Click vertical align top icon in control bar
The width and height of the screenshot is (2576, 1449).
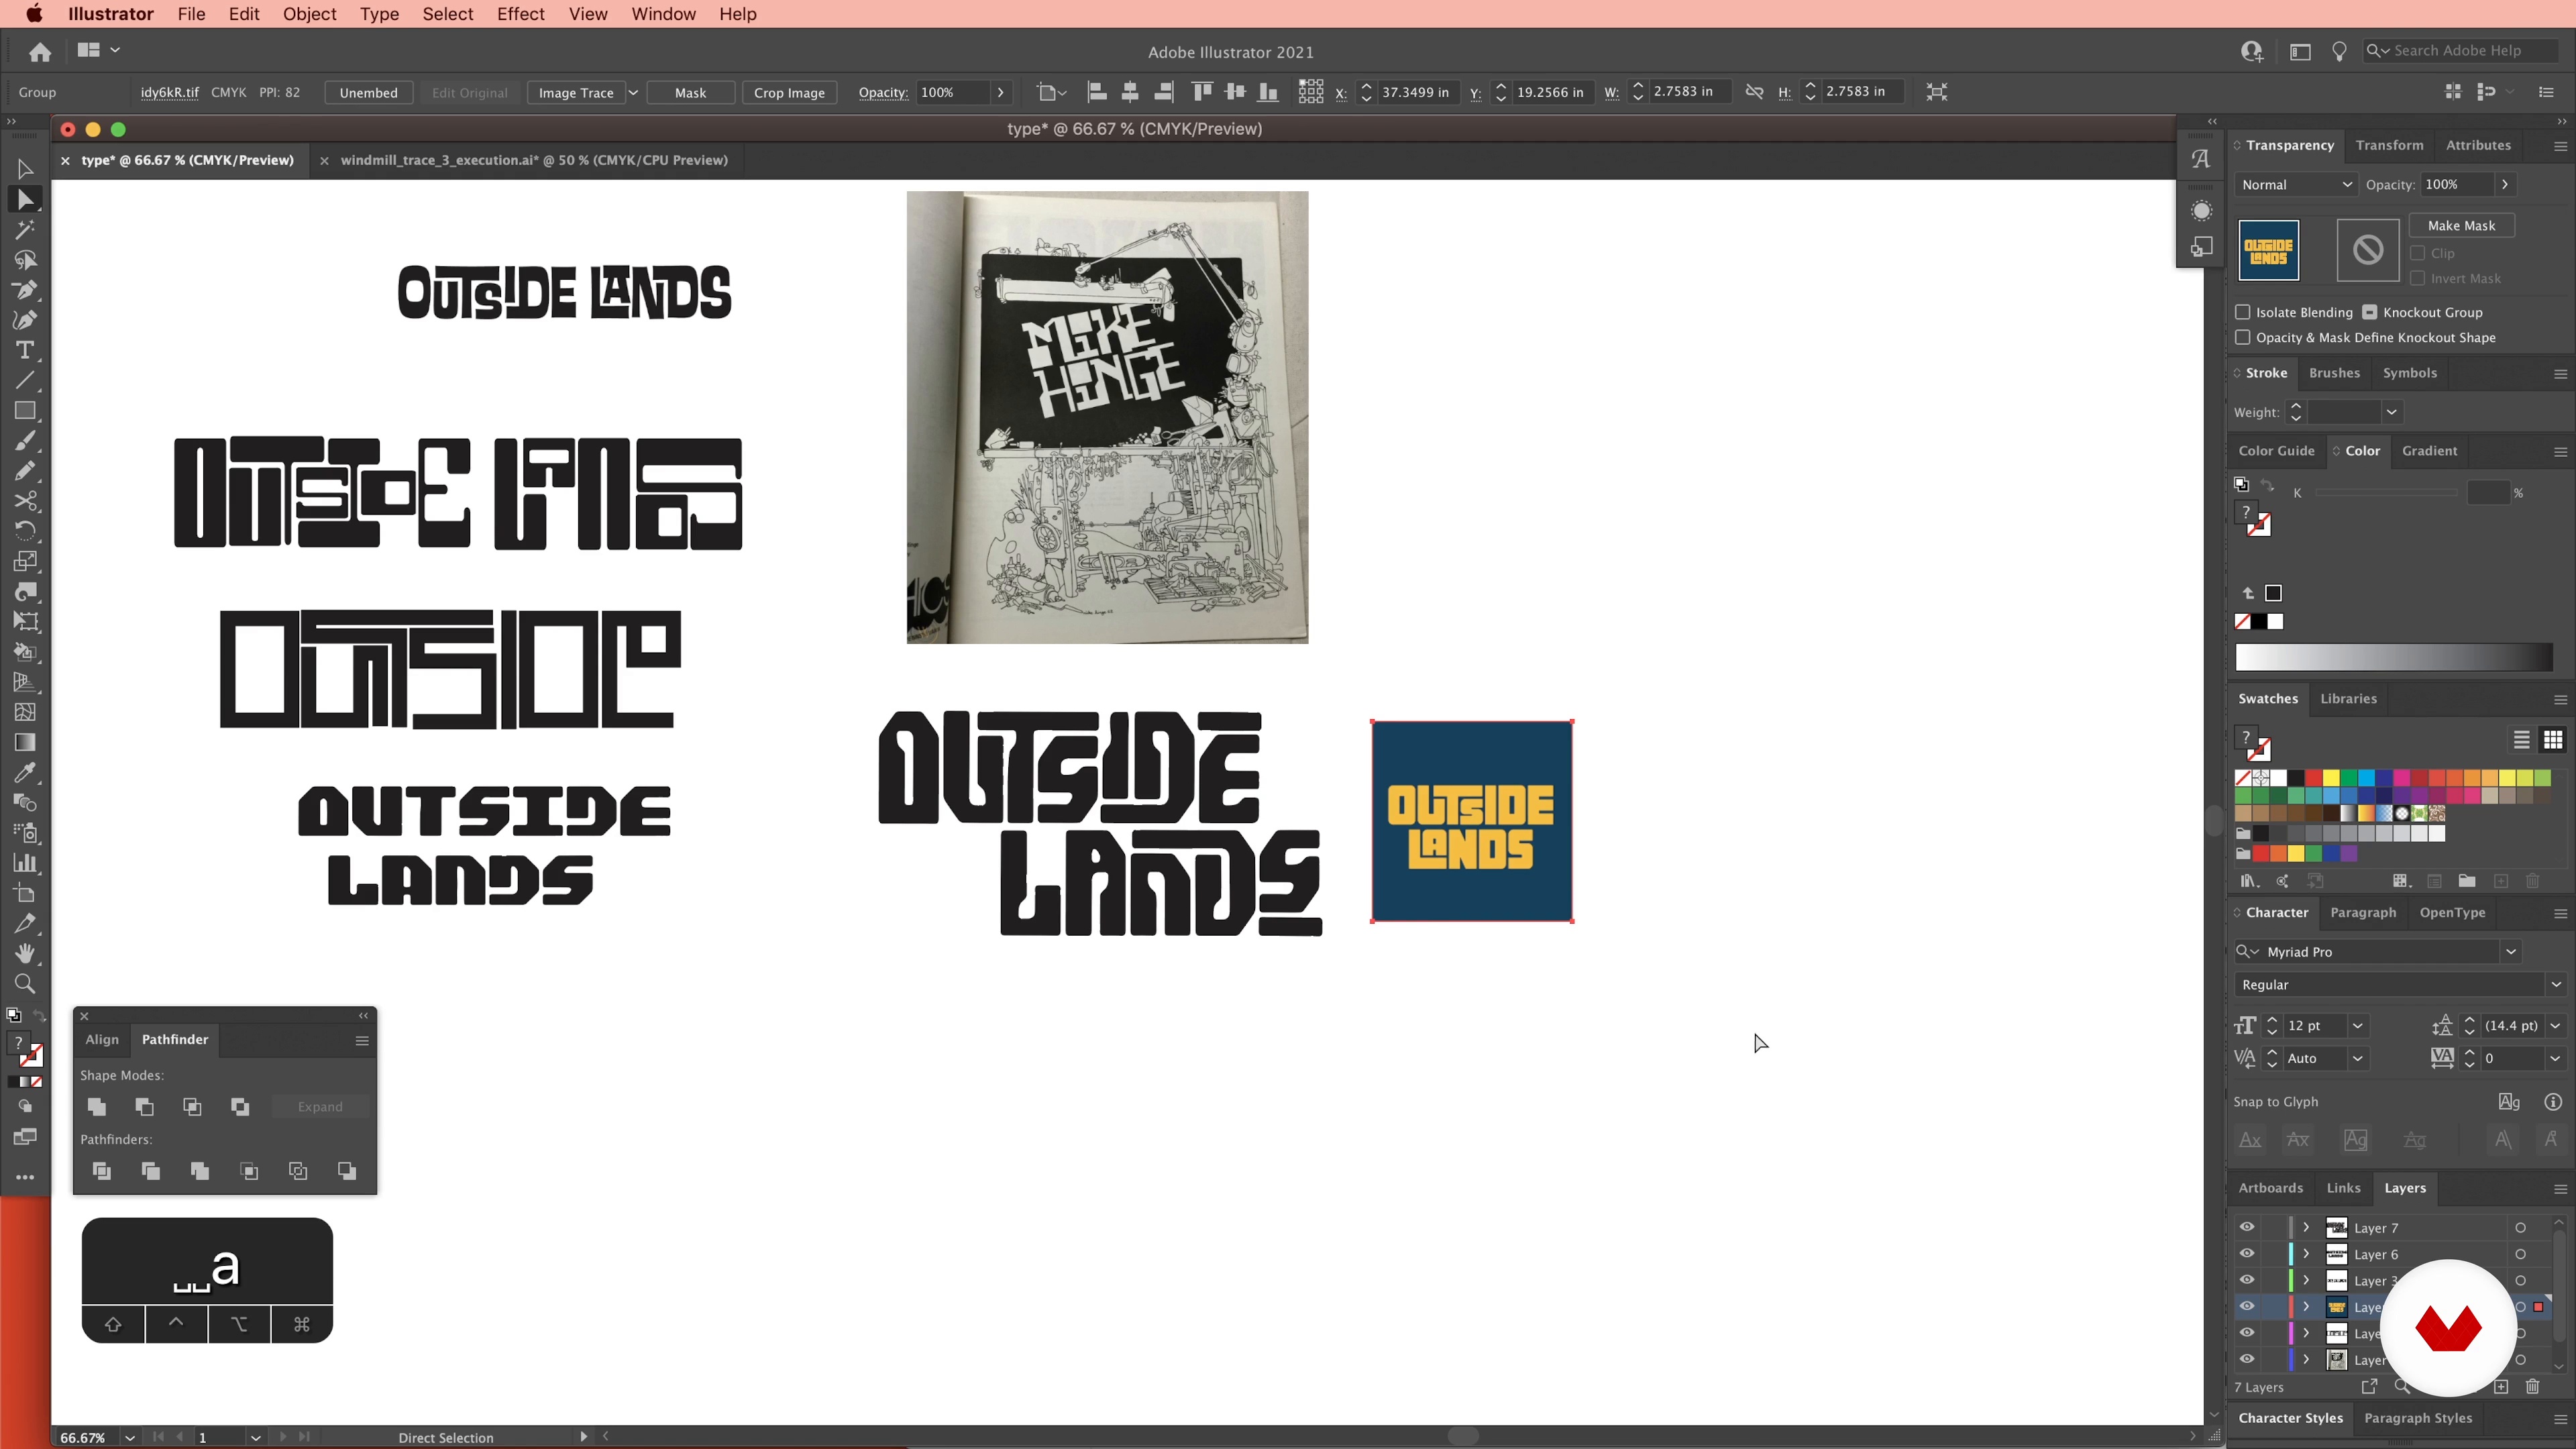(x=1202, y=92)
